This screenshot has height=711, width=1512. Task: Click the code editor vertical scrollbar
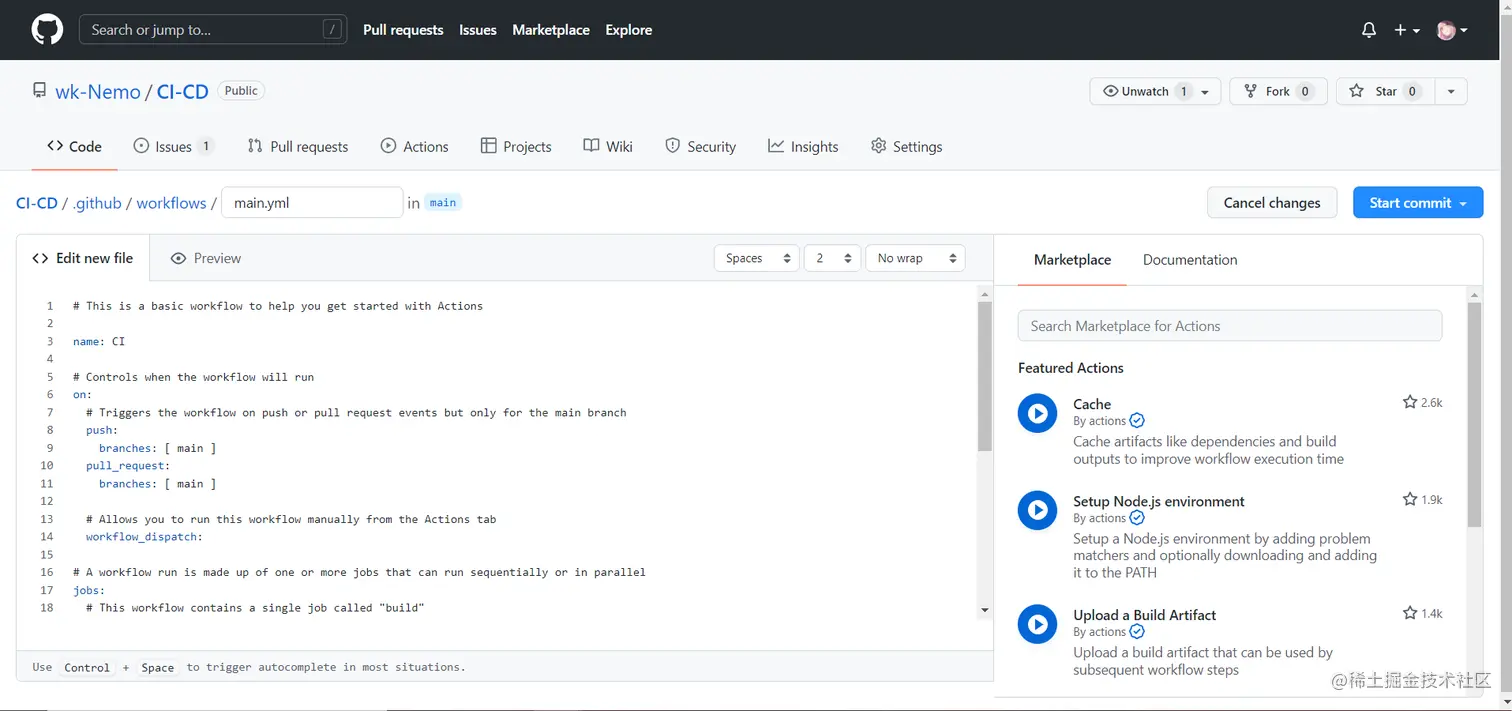(985, 376)
